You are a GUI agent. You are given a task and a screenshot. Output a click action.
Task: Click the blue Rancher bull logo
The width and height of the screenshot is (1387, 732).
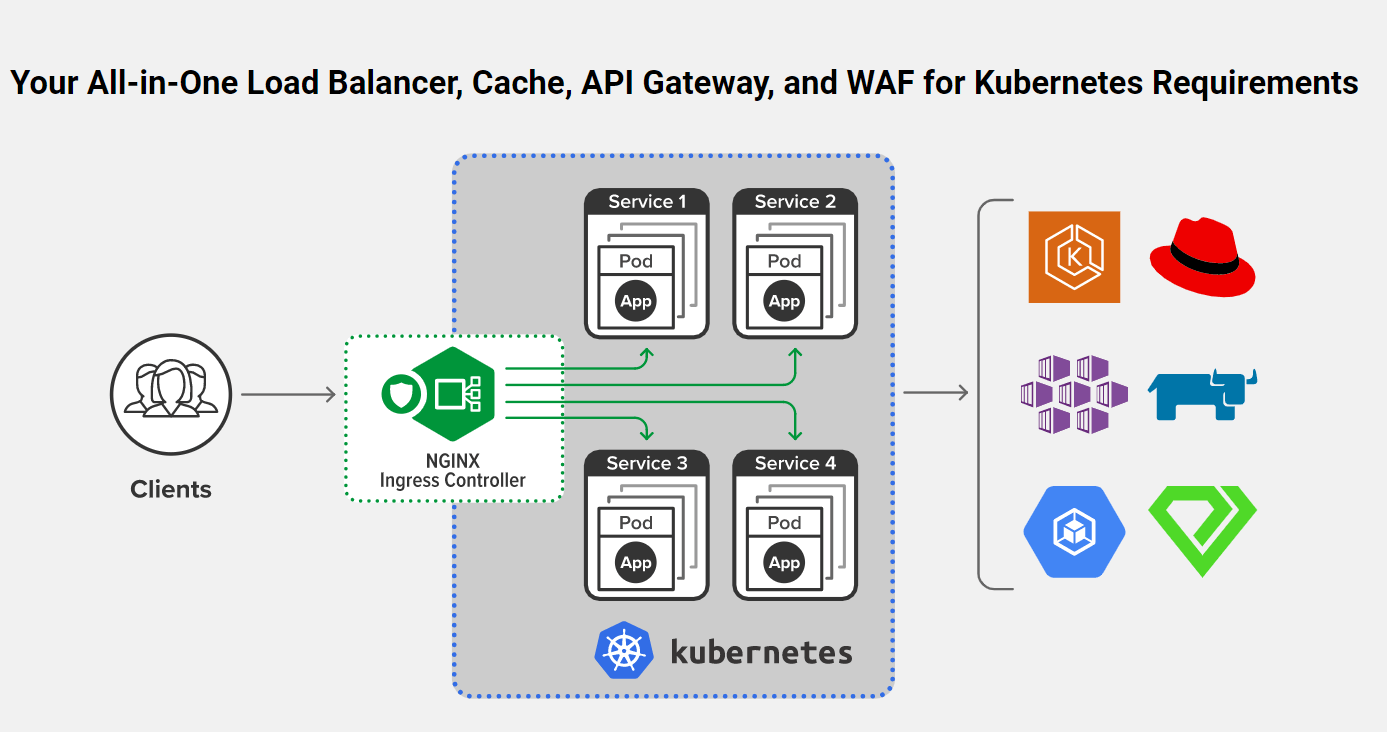coord(1202,394)
